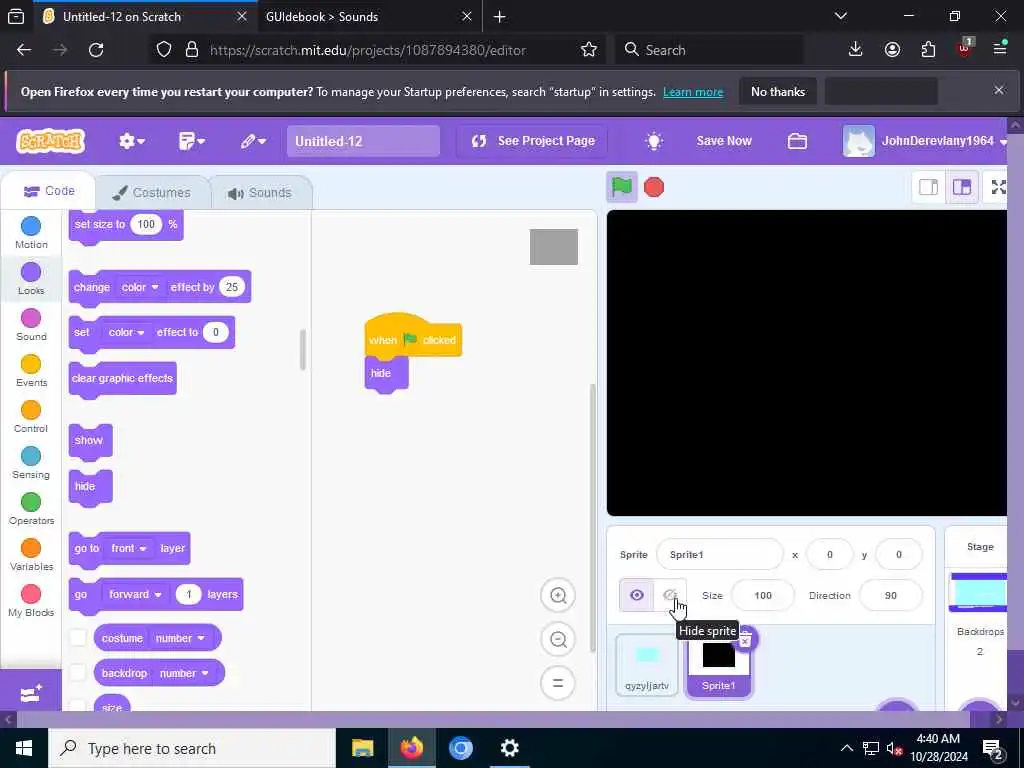The width and height of the screenshot is (1024, 768).
Task: Click No thanks in Firefox notification
Action: click(778, 91)
